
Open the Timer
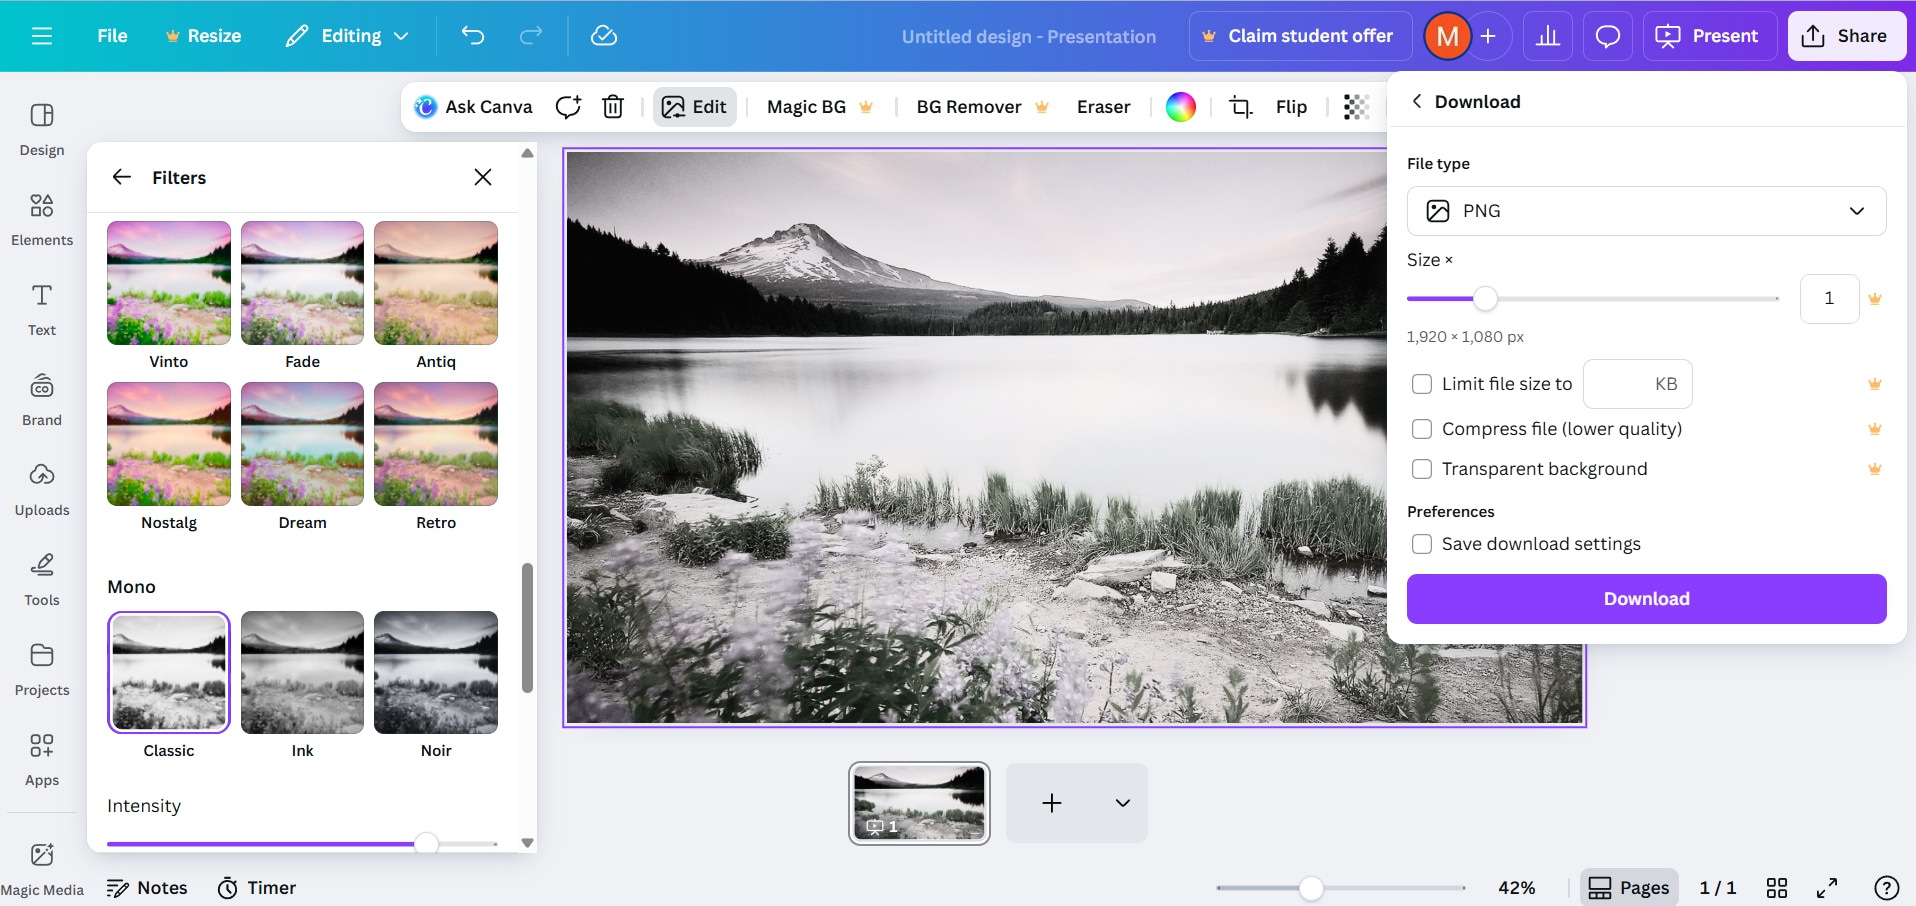point(257,888)
